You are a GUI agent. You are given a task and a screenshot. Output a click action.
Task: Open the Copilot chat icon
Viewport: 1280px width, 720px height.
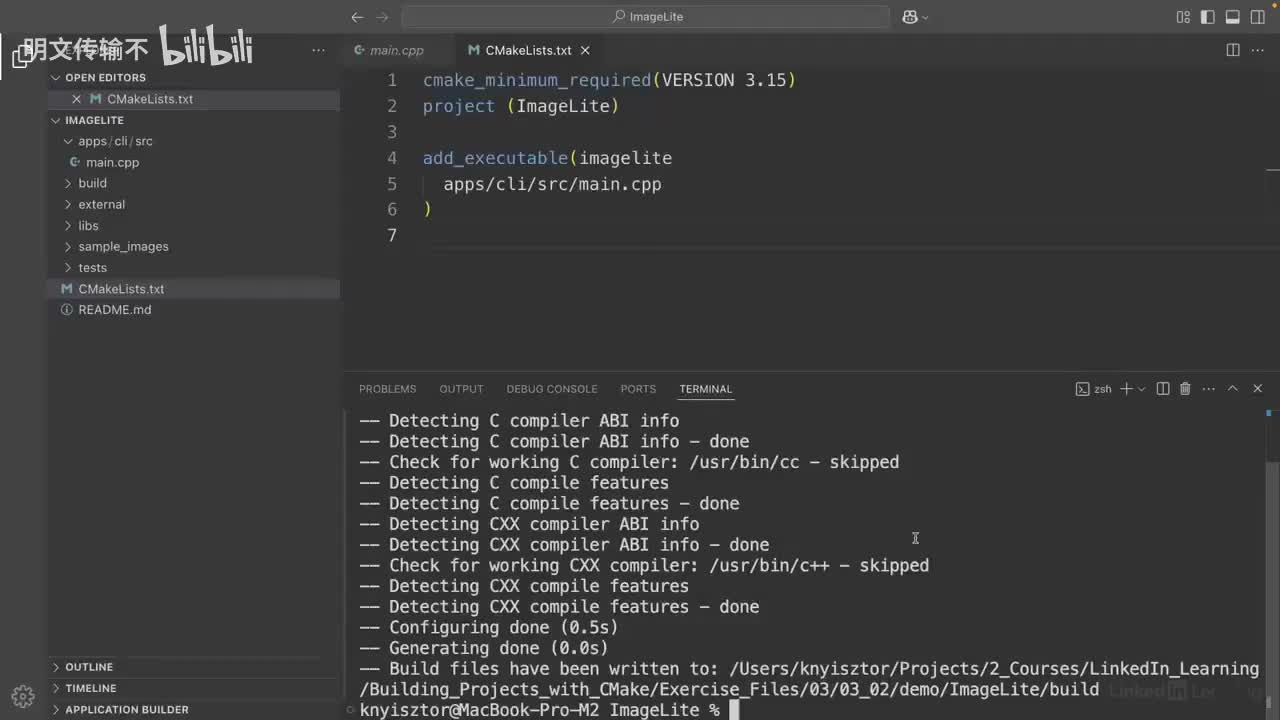(x=910, y=17)
